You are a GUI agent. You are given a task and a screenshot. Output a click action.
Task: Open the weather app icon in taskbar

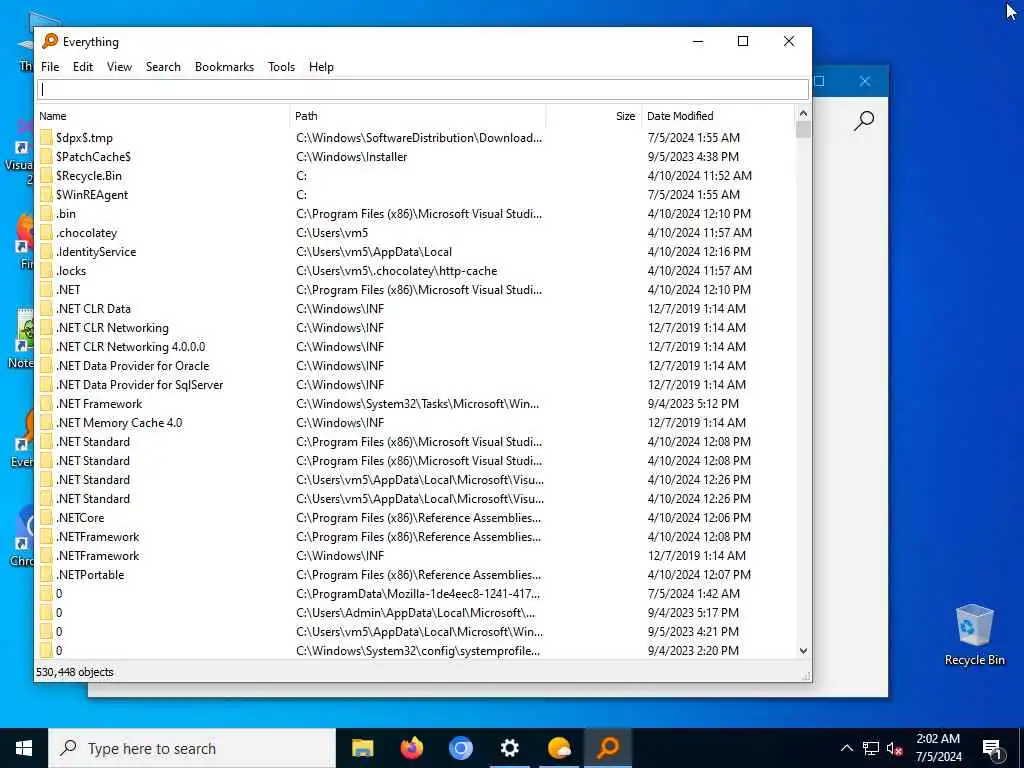click(559, 748)
